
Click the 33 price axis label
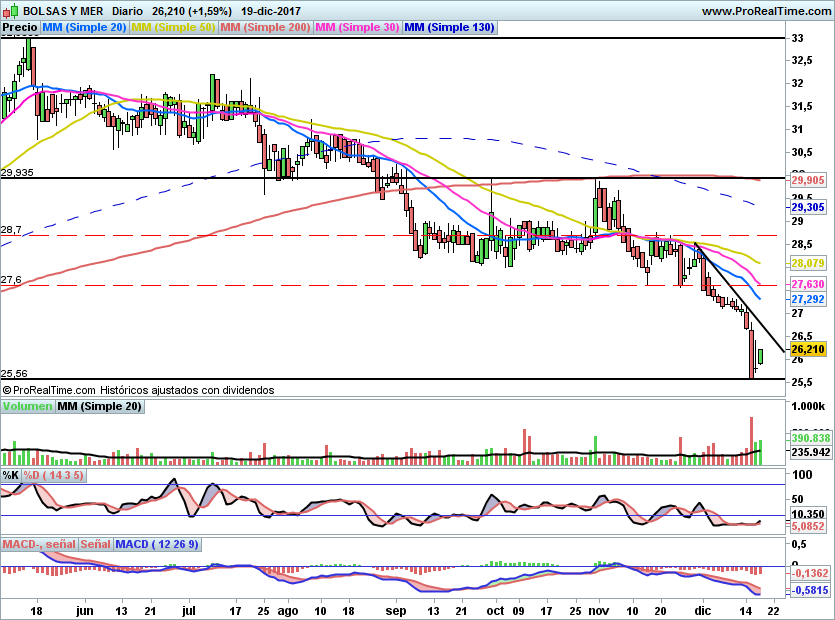click(x=798, y=38)
